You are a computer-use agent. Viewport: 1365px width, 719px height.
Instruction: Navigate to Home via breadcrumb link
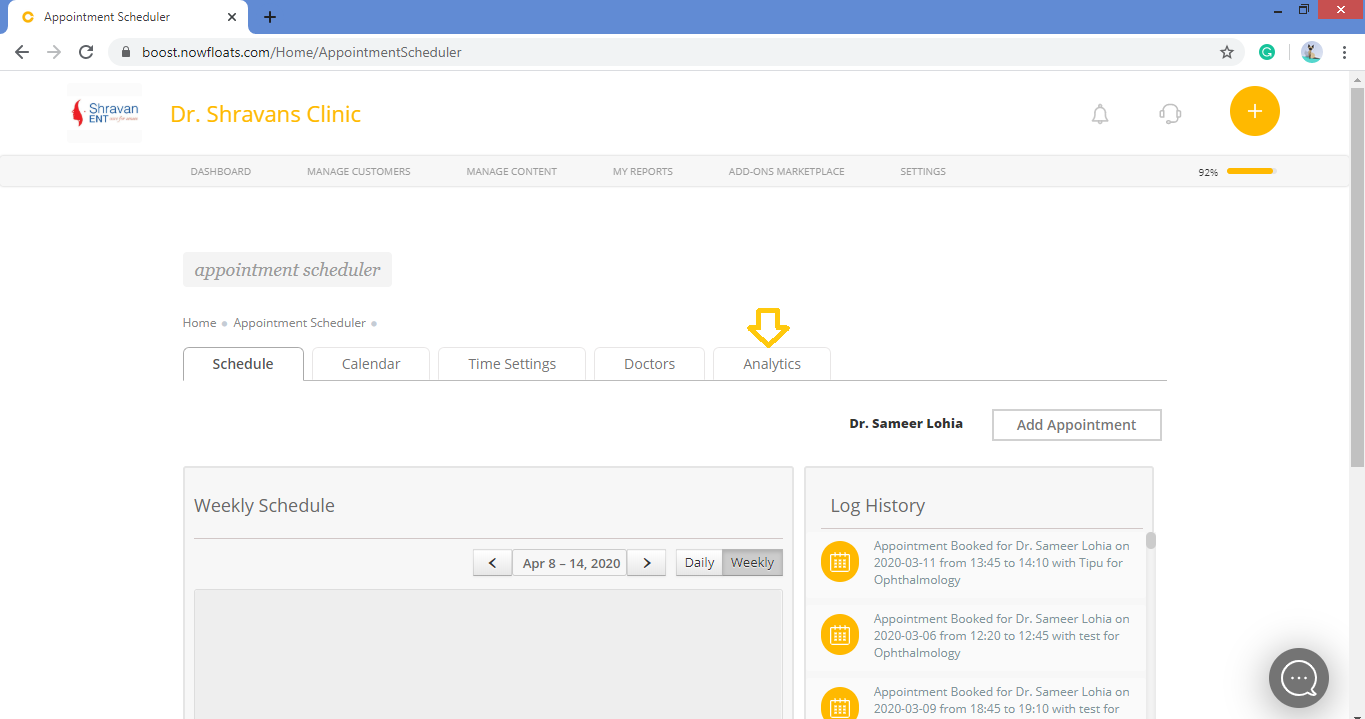coord(199,322)
